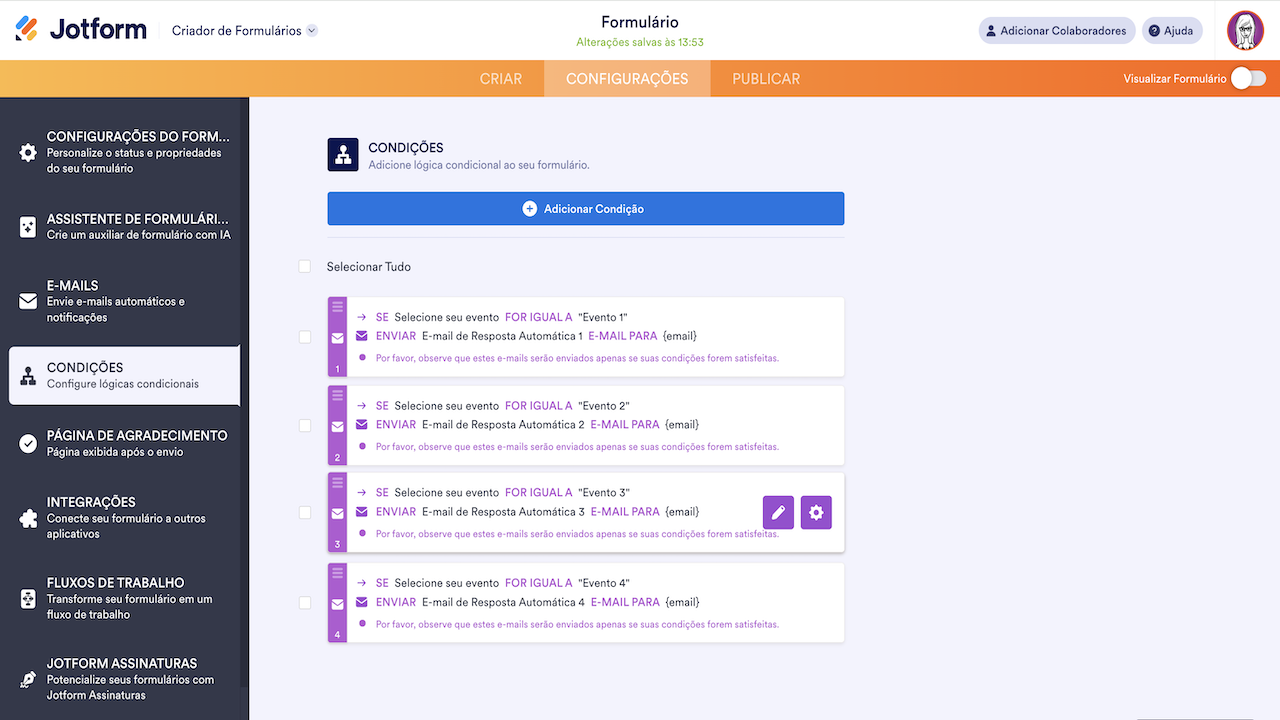Open the Criador de Formulários dropdown
1280x720 pixels.
click(245, 31)
